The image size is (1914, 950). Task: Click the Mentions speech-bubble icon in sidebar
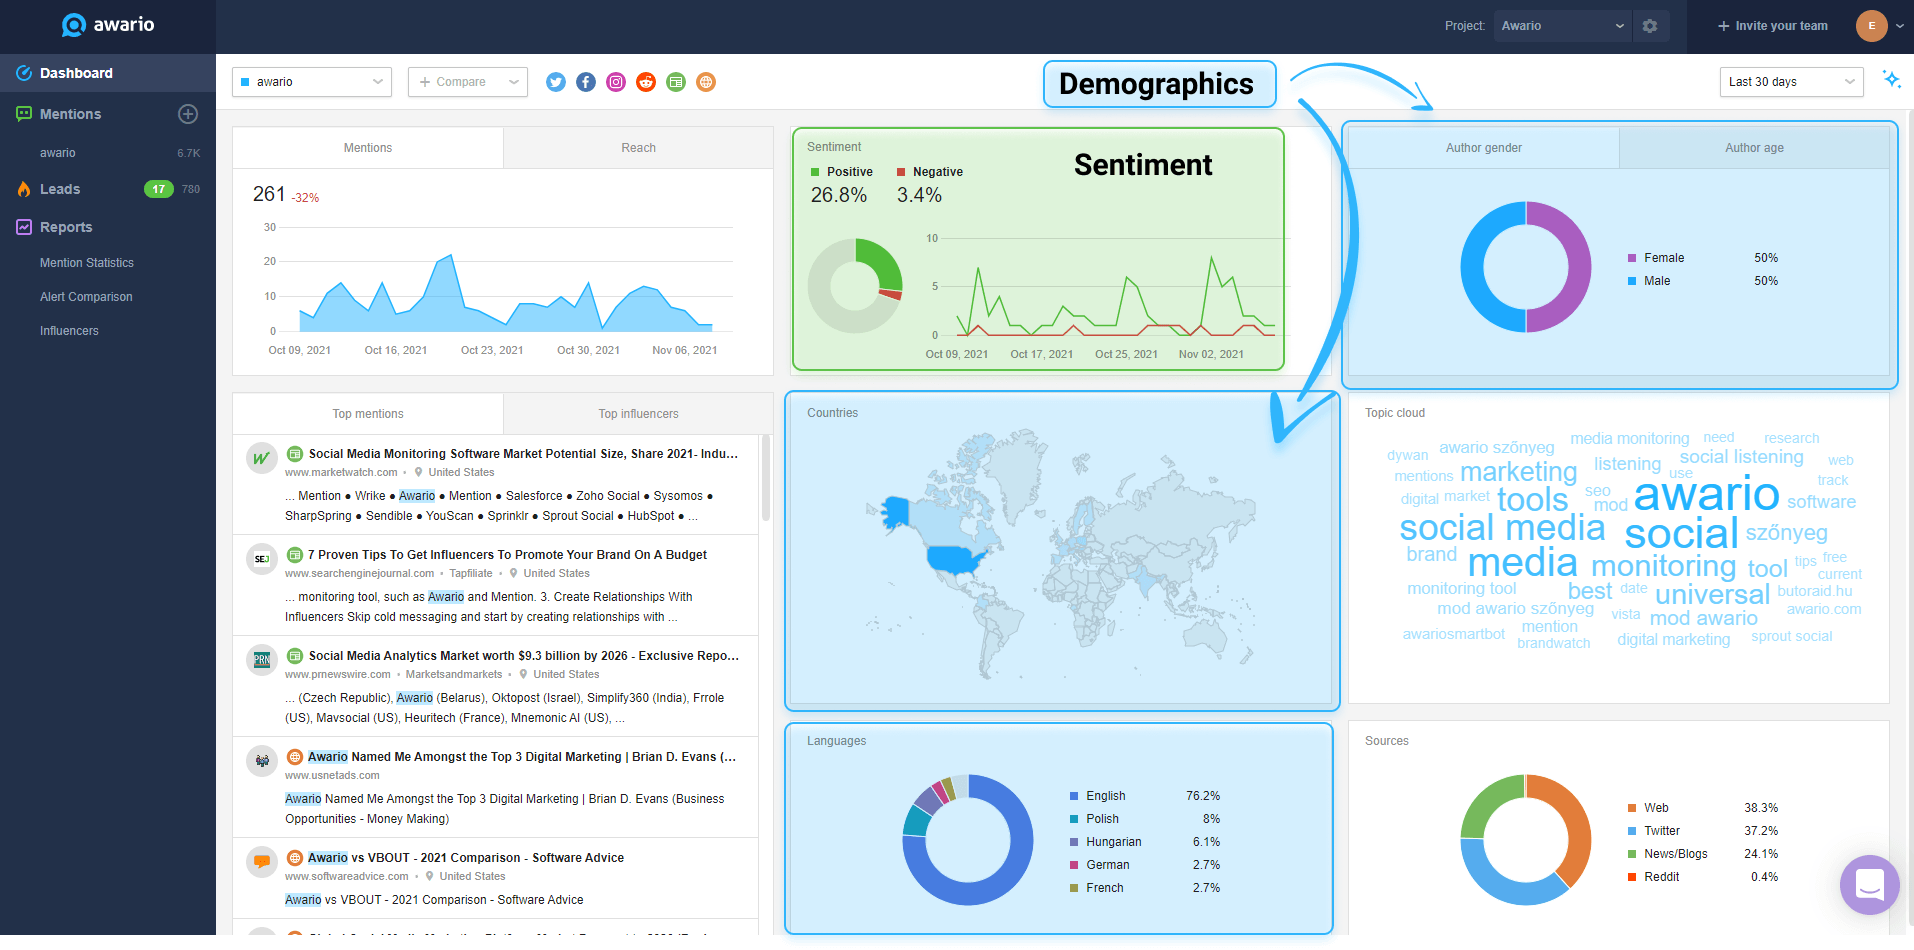click(x=24, y=114)
